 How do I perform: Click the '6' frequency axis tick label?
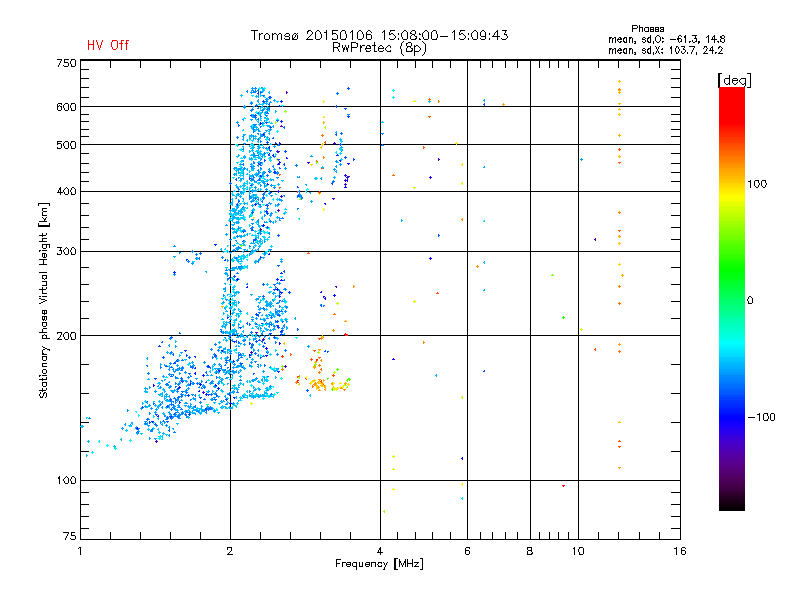click(467, 551)
